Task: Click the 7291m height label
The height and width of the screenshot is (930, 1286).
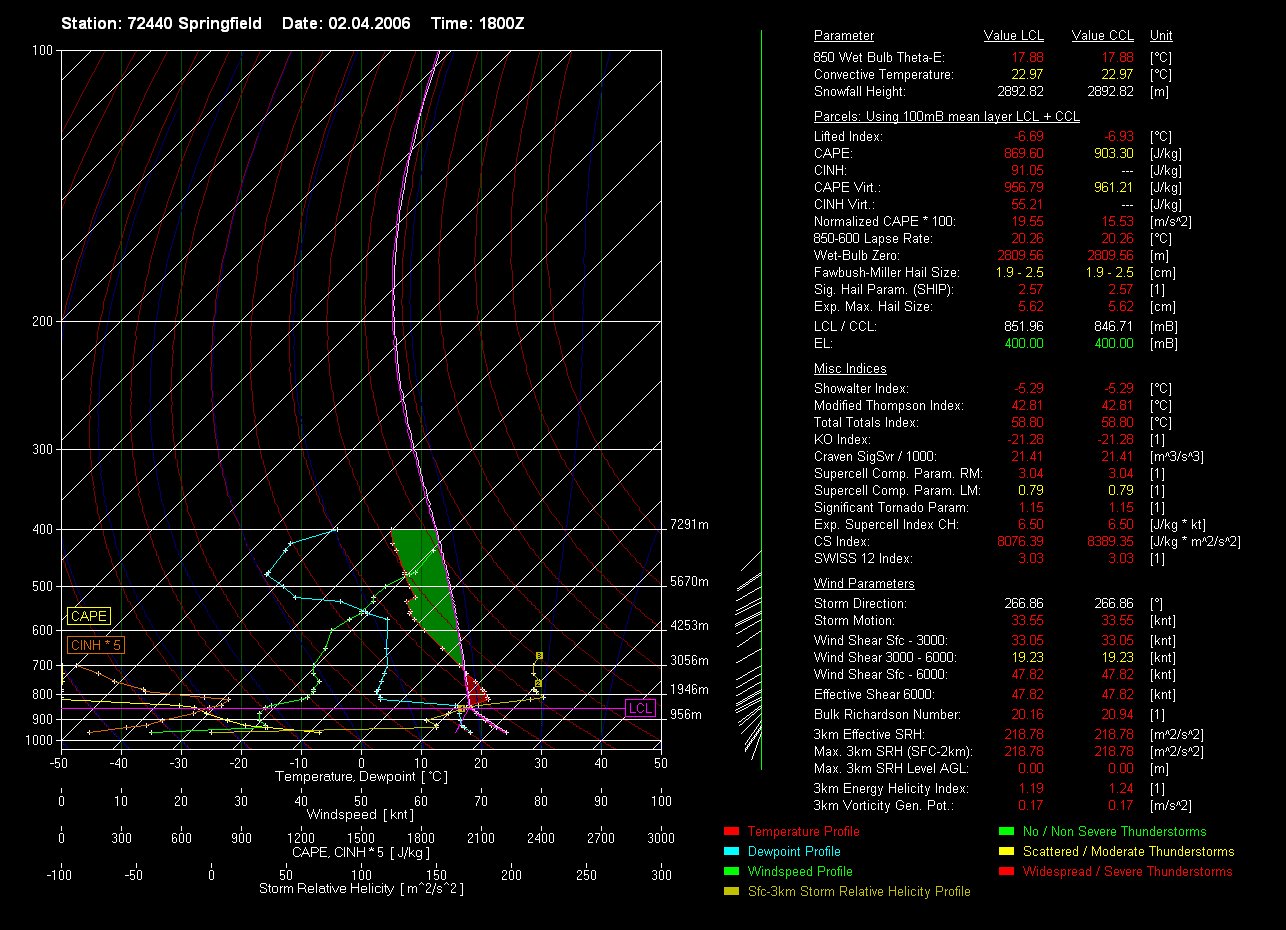Action: point(689,525)
